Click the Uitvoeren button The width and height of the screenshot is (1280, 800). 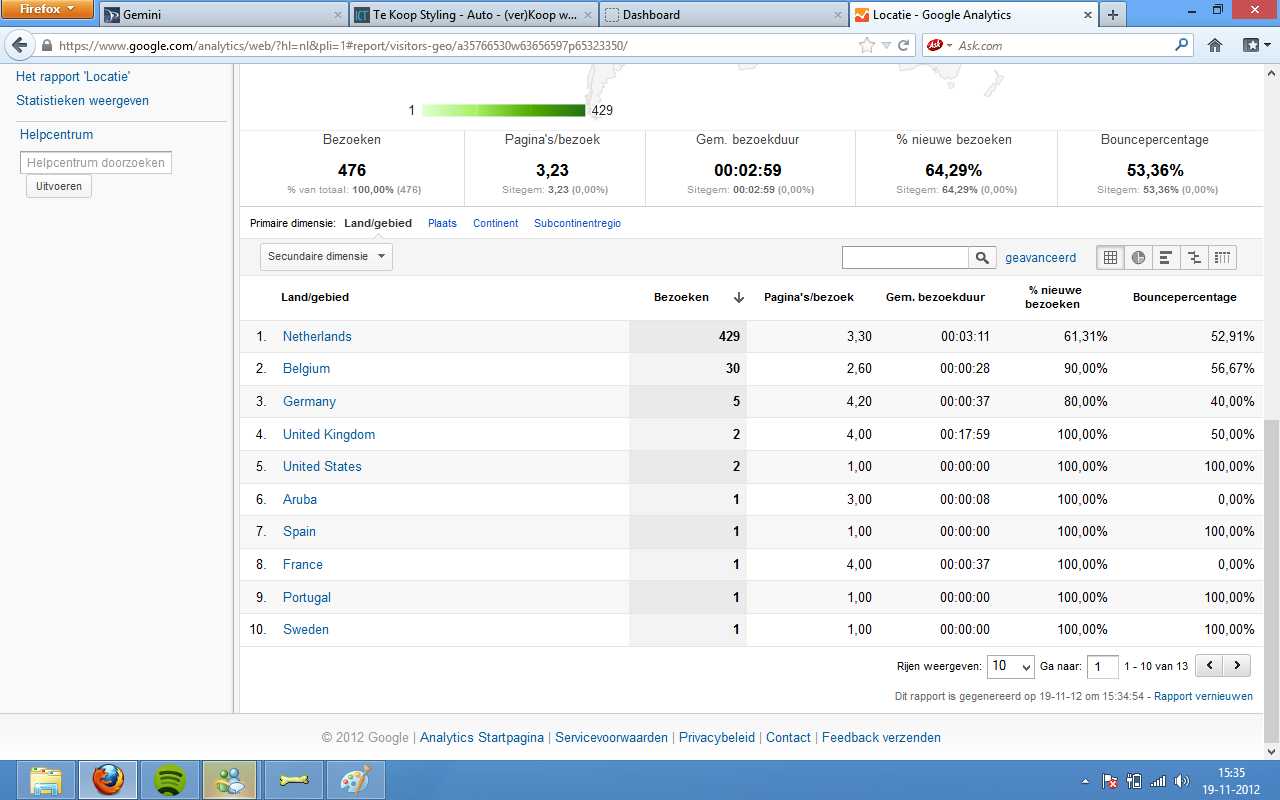(x=58, y=186)
